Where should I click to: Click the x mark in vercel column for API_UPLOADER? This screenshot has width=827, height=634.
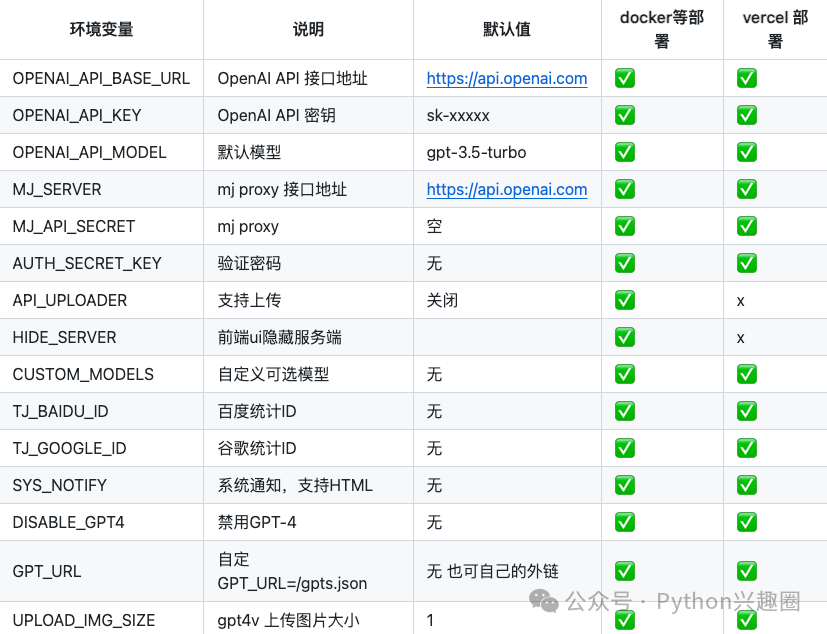pos(739,300)
